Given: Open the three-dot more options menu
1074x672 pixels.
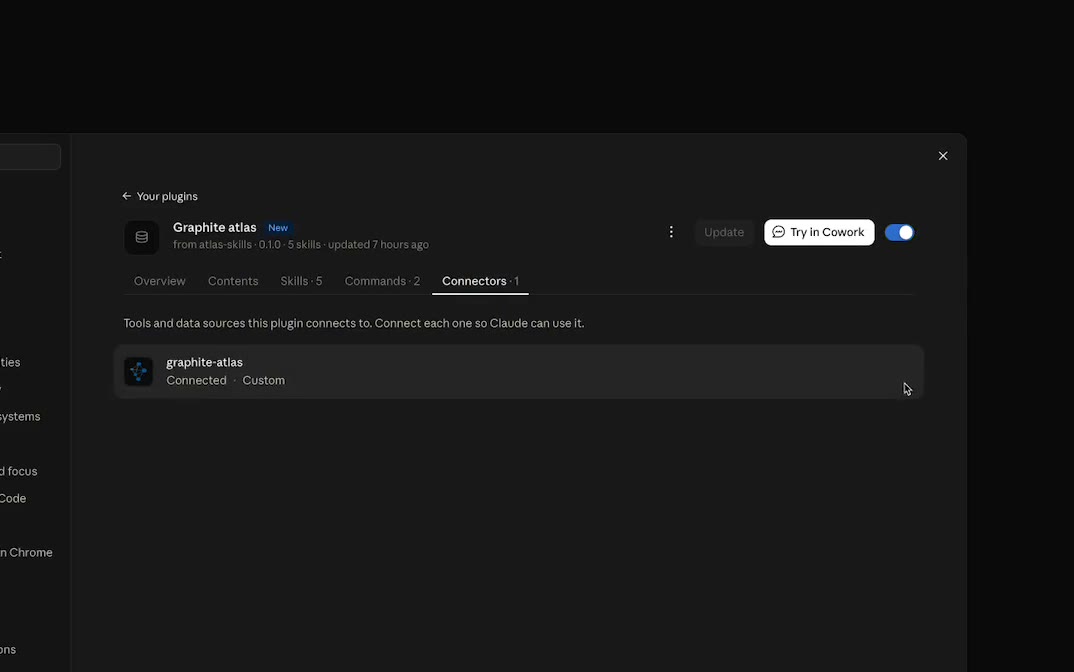Looking at the screenshot, I should [671, 232].
